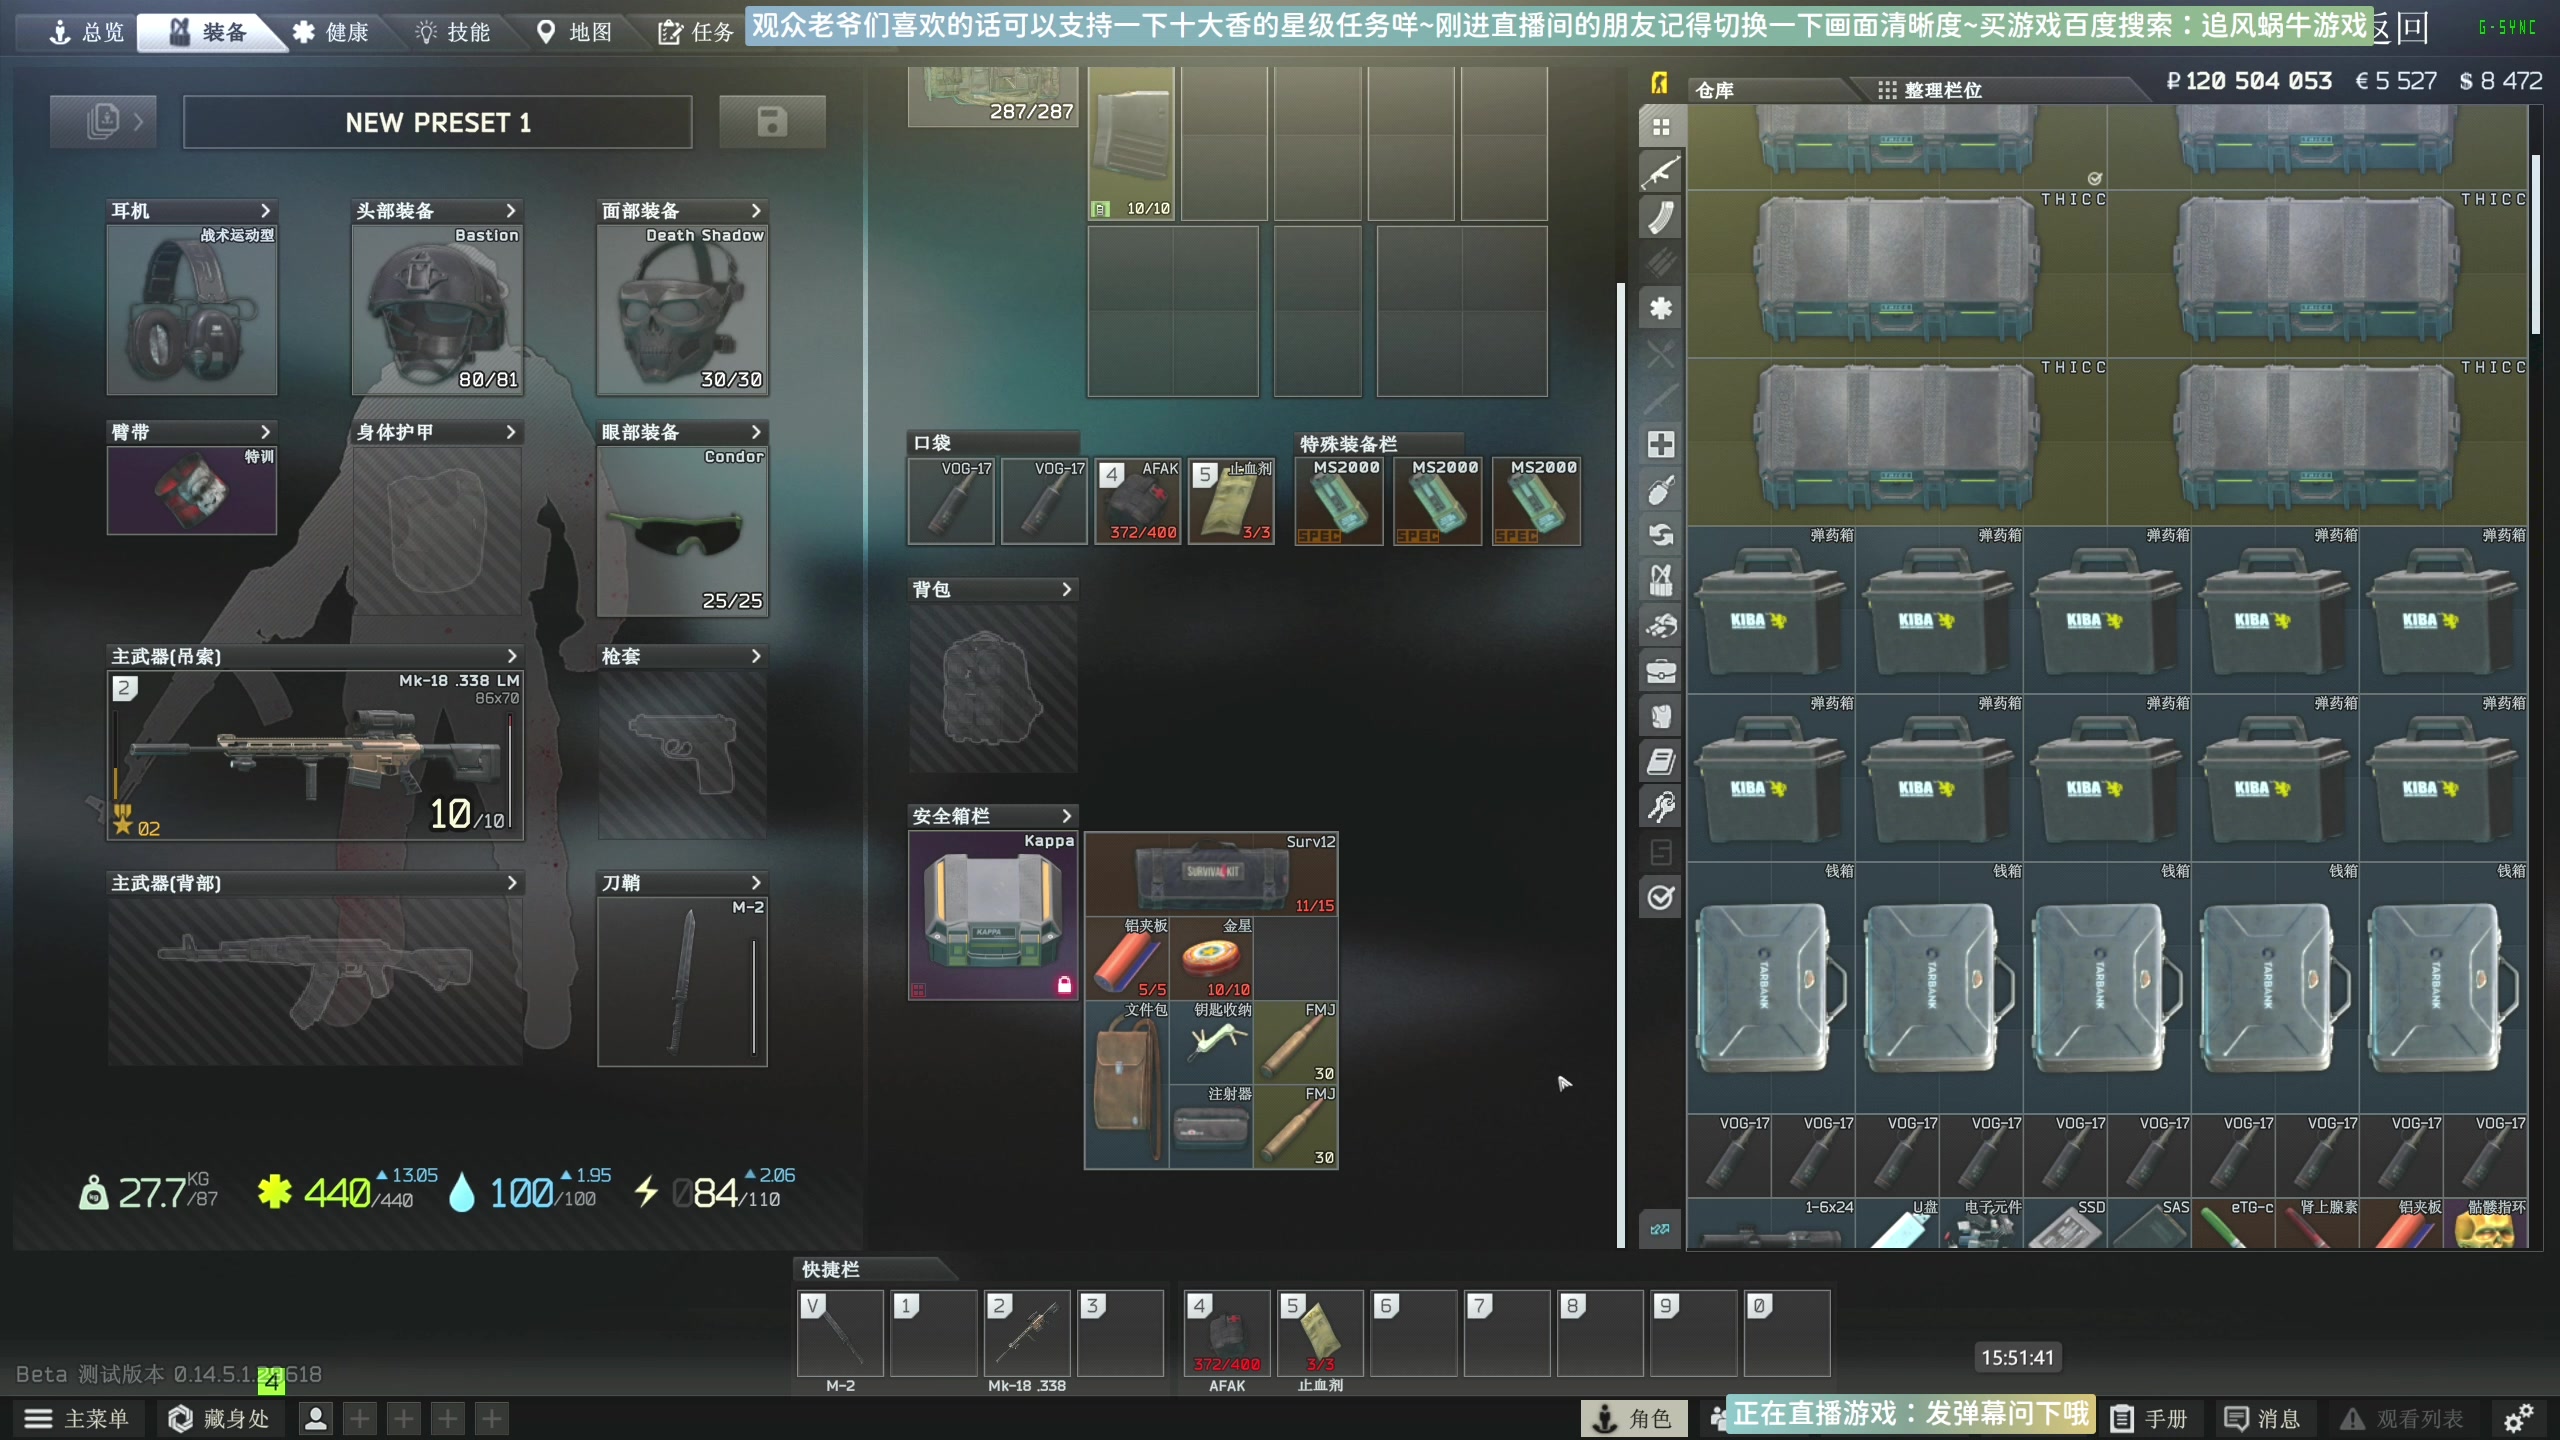This screenshot has width=2560, height=1440.
Task: Filter stash by book info items icon
Action: coord(1661,761)
